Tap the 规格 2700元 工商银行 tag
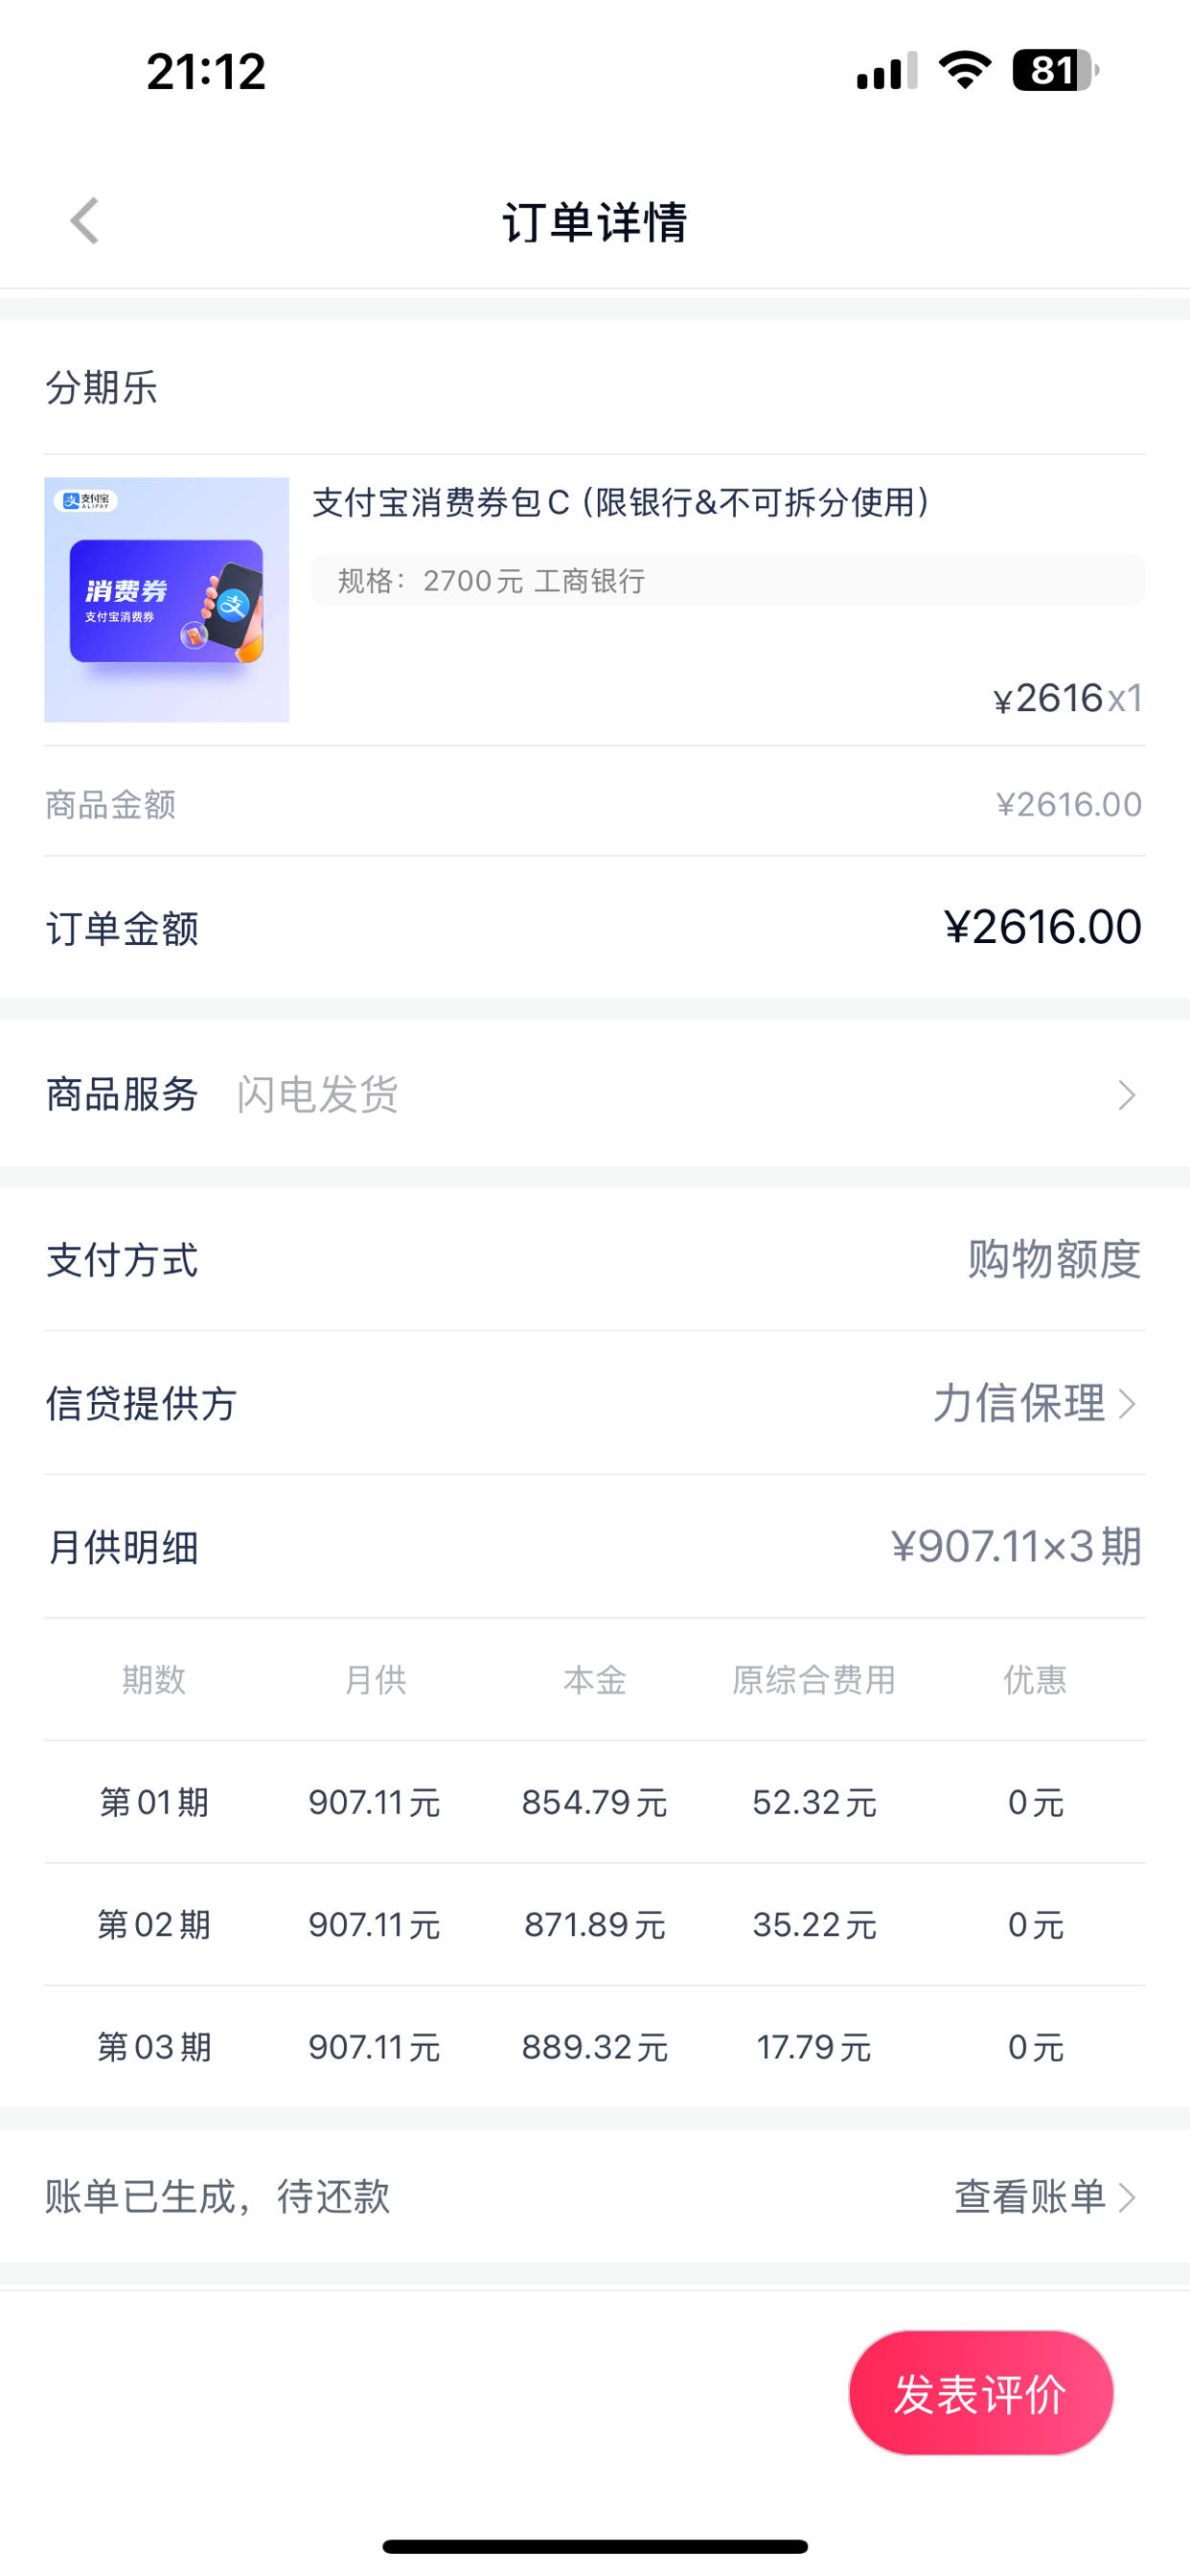This screenshot has height=2576, width=1190. click(728, 580)
